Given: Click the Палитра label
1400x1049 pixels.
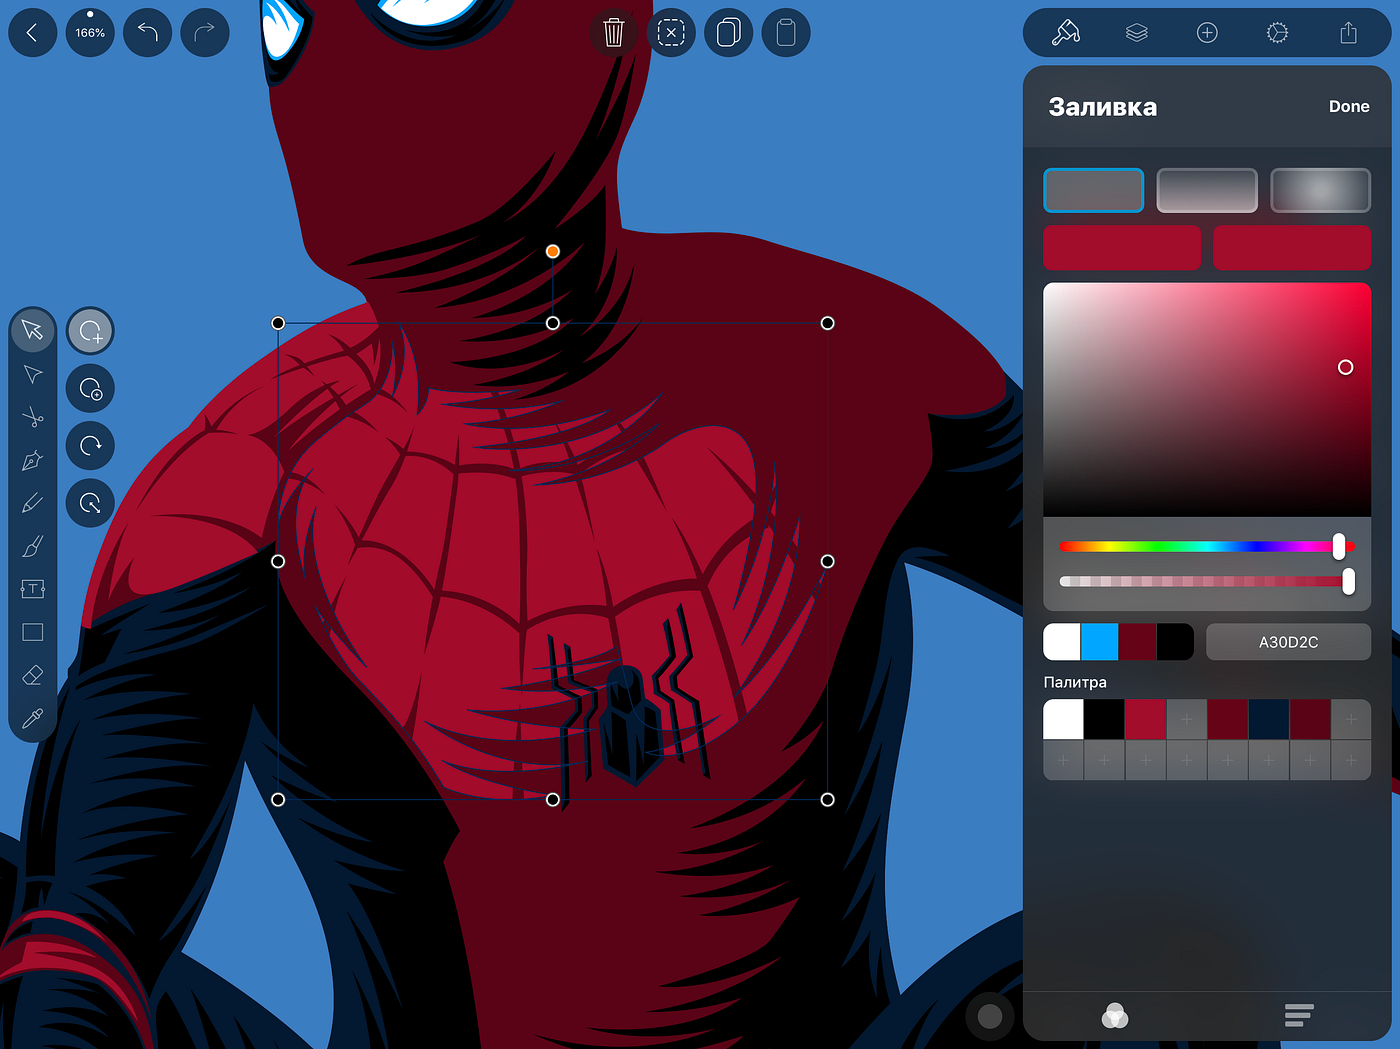Looking at the screenshot, I should 1075,682.
